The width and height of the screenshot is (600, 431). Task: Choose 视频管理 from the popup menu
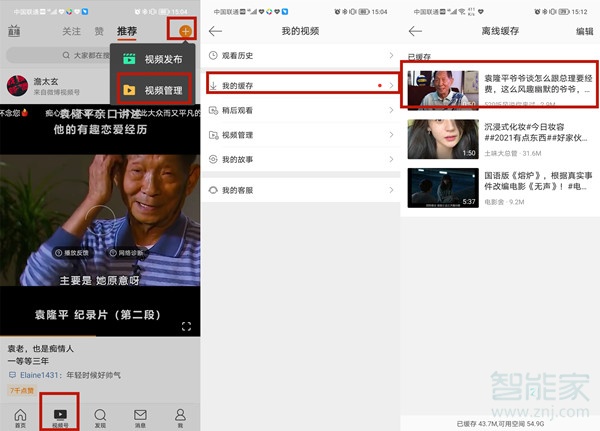tap(155, 90)
